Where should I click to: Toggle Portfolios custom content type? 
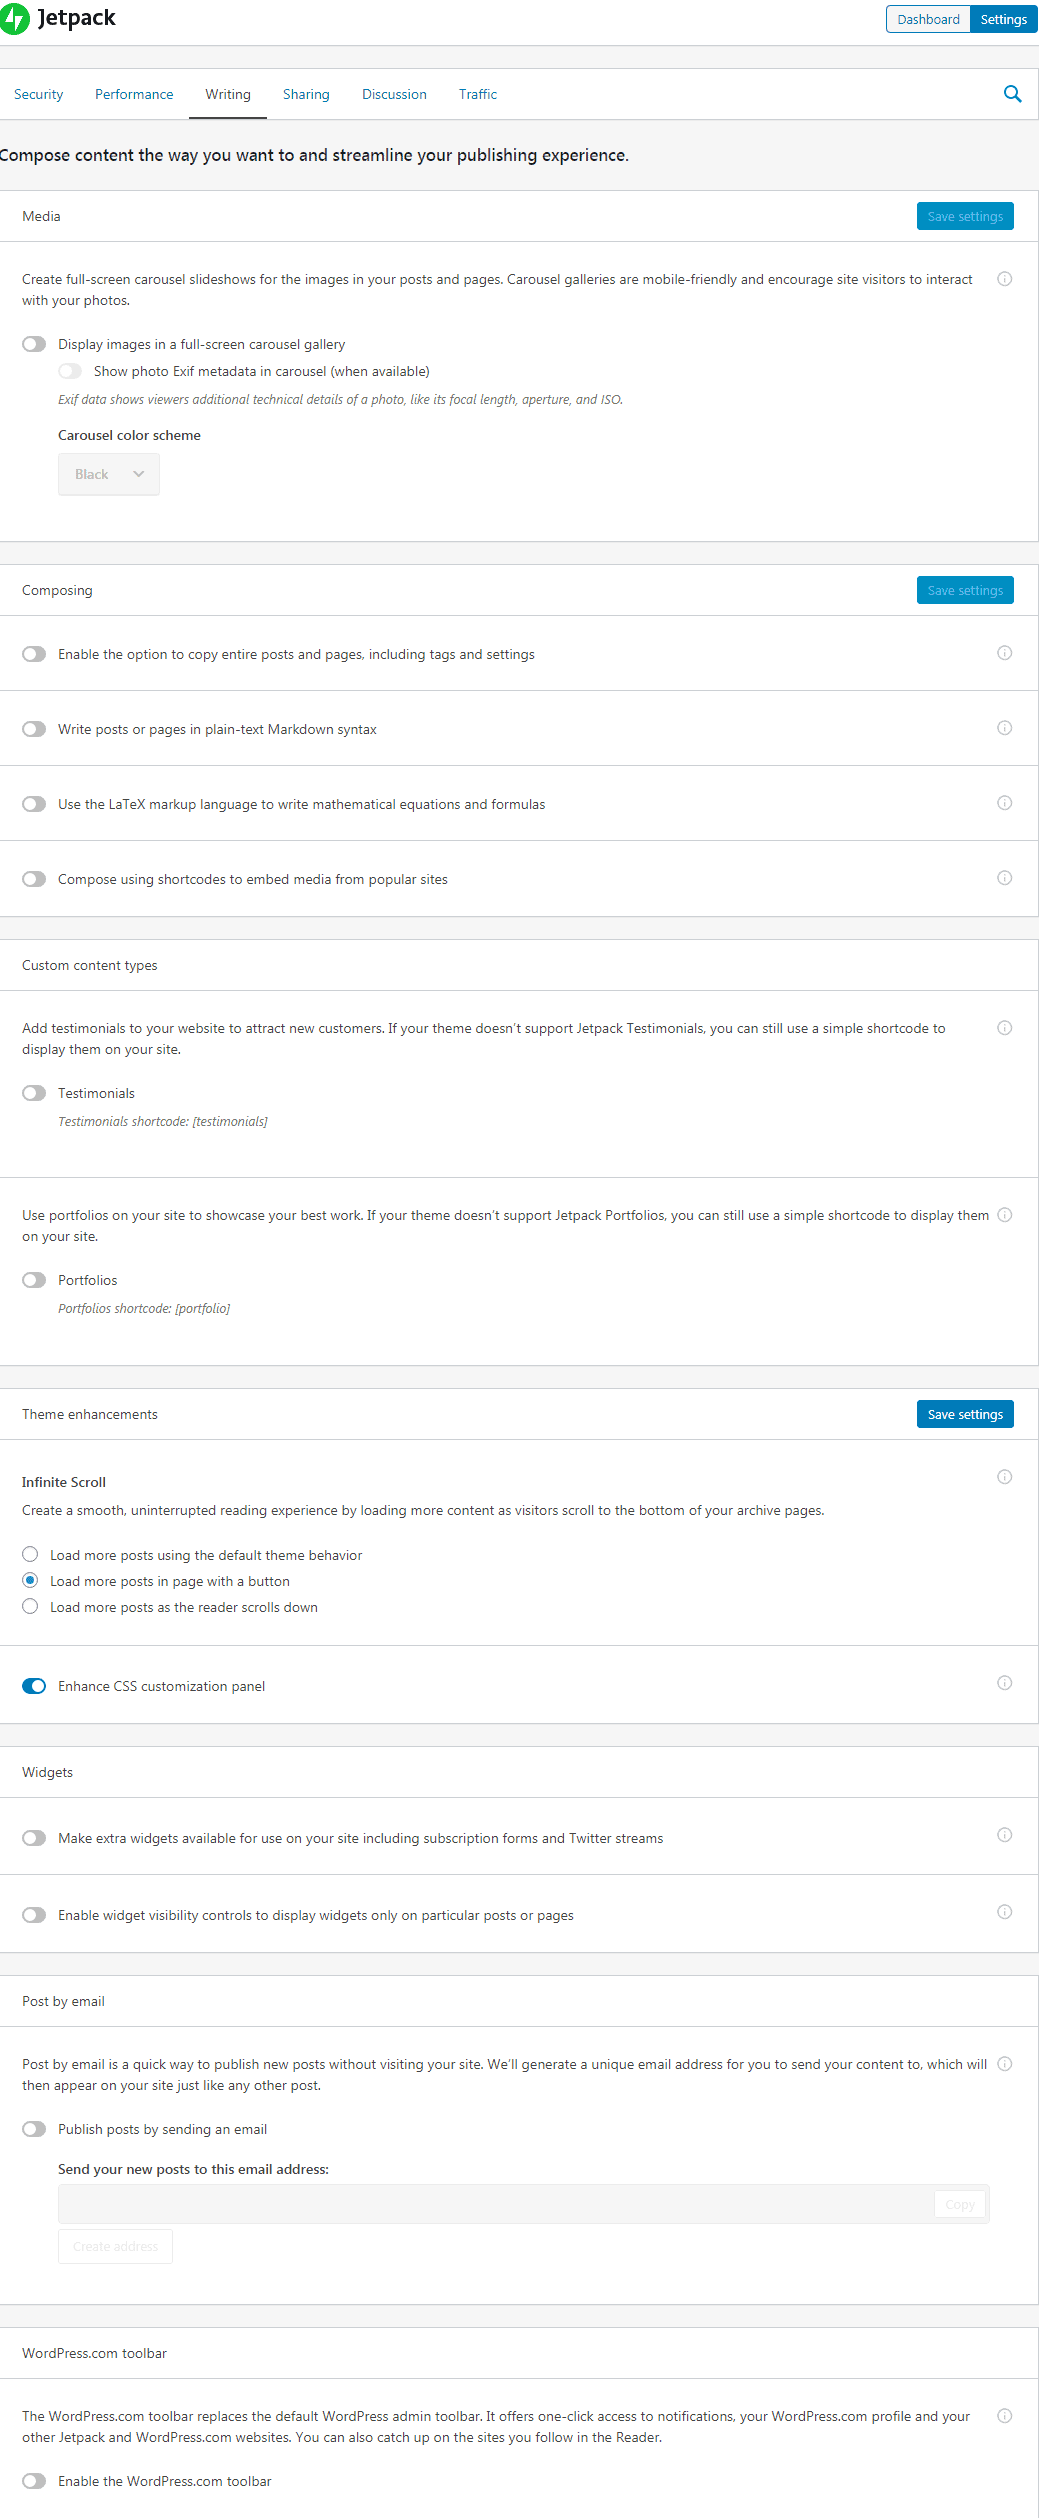coord(34,1280)
